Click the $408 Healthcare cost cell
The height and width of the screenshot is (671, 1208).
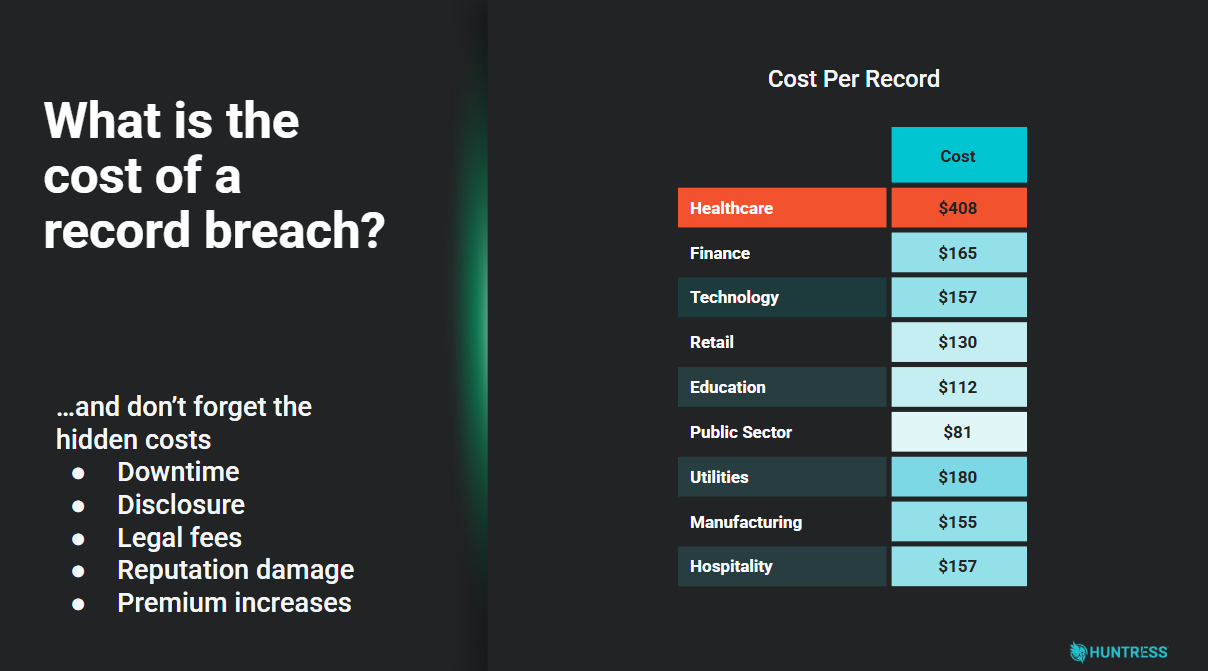(x=959, y=208)
